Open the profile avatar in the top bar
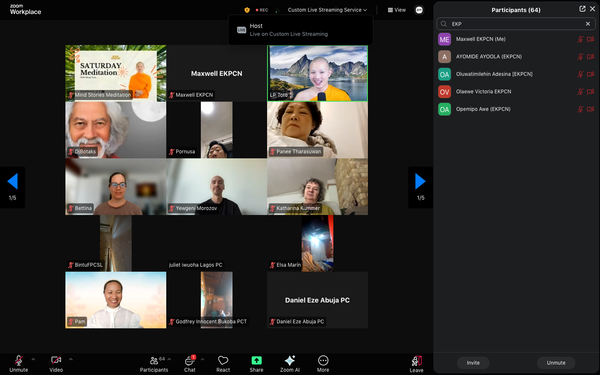600x375 pixels. (419, 10)
